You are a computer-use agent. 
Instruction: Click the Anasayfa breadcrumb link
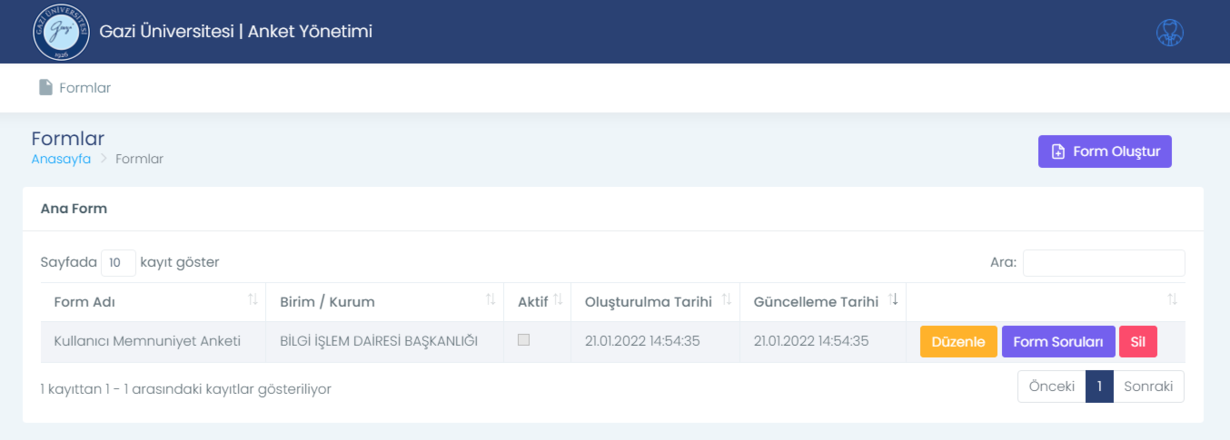click(x=61, y=159)
